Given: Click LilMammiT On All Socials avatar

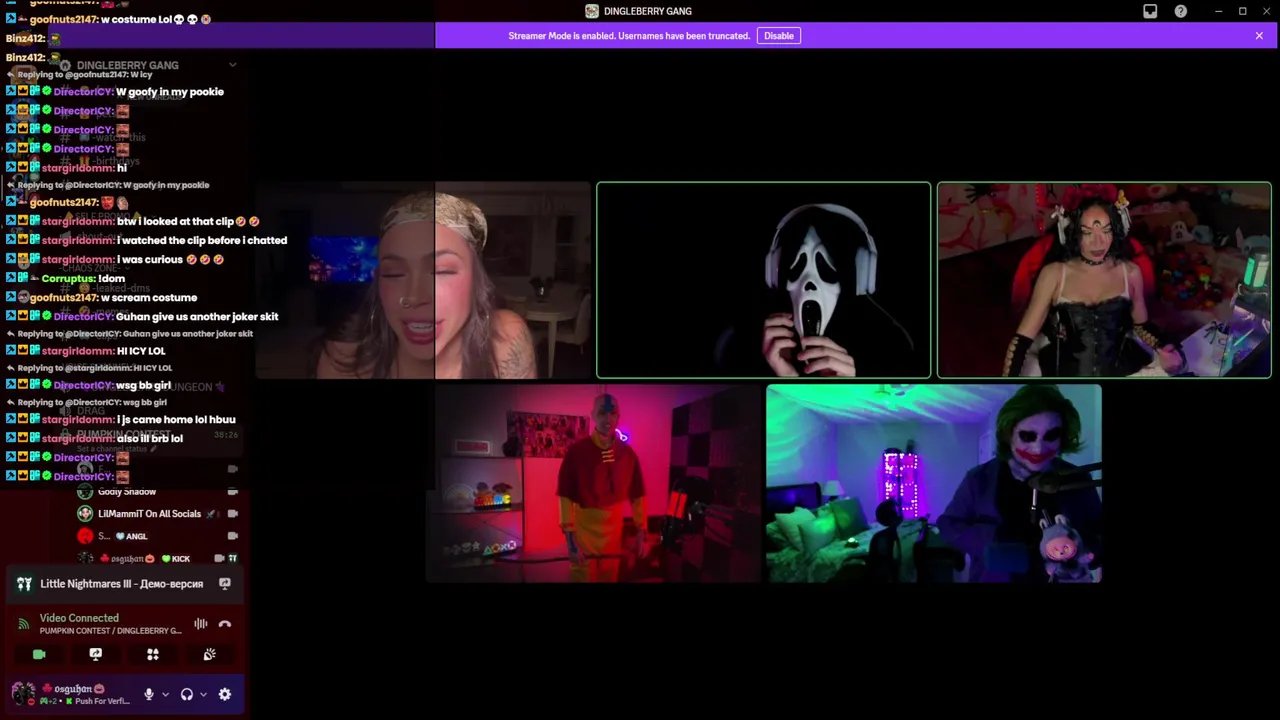Looking at the screenshot, I should pyautogui.click(x=85, y=514).
